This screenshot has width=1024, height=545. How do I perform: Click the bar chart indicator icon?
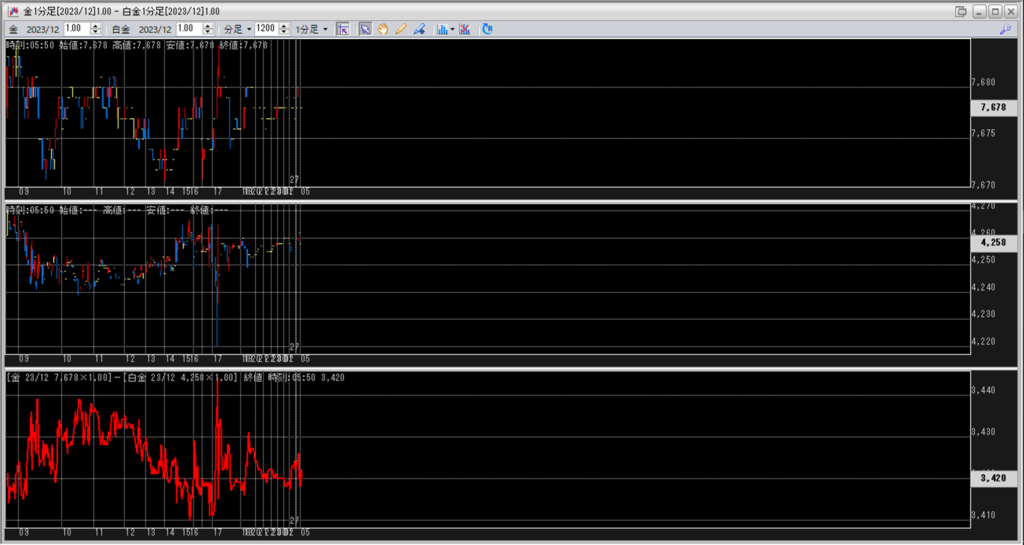coord(442,29)
